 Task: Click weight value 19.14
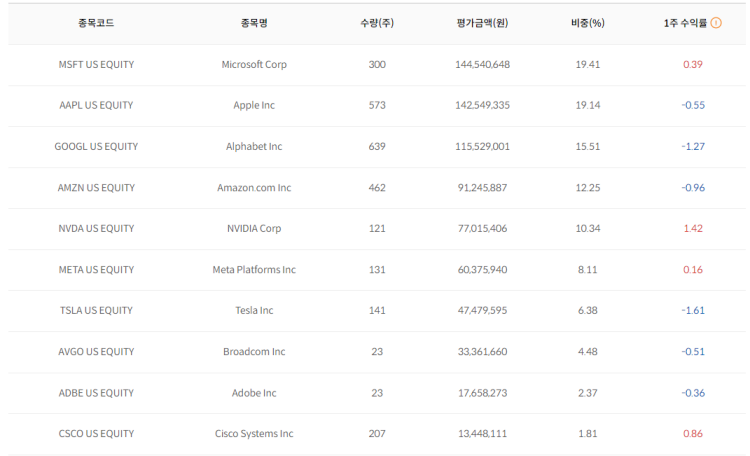[x=587, y=105]
